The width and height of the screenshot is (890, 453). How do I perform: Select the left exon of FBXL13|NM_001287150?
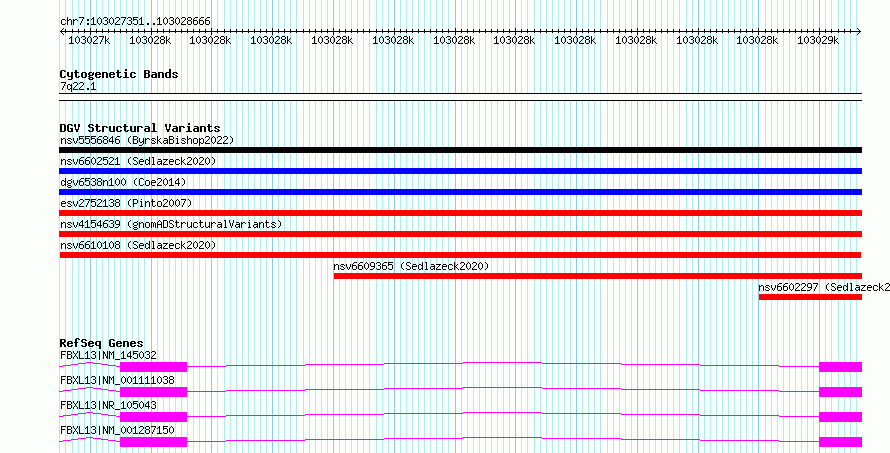(153, 442)
